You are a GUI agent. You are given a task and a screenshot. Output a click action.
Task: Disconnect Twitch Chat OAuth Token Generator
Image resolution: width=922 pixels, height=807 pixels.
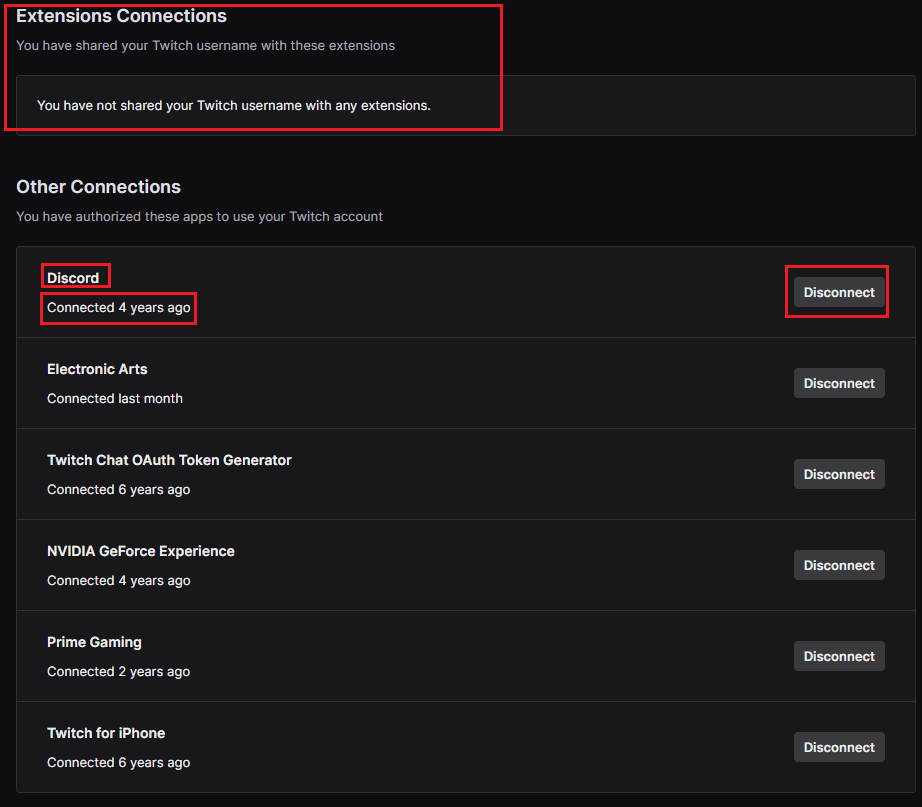click(839, 474)
